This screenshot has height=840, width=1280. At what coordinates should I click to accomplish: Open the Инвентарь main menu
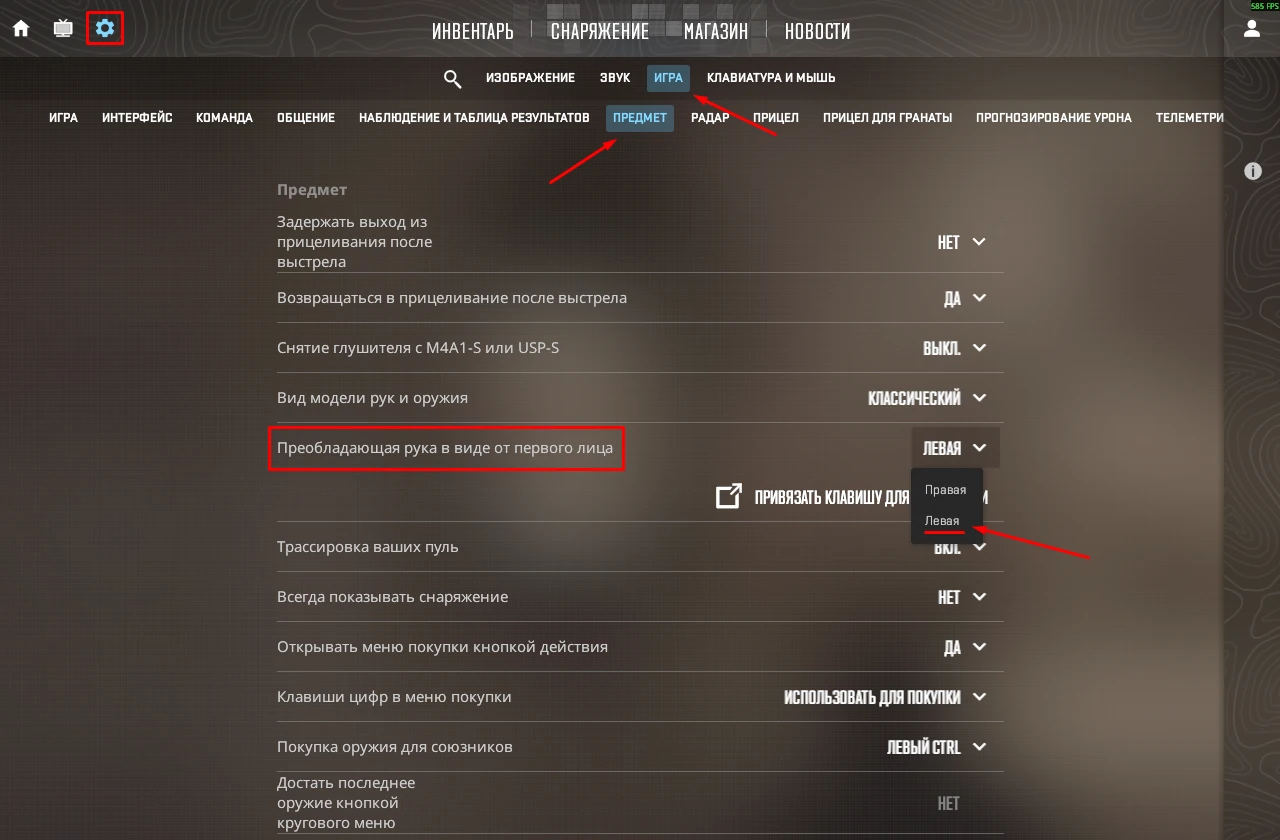473,32
